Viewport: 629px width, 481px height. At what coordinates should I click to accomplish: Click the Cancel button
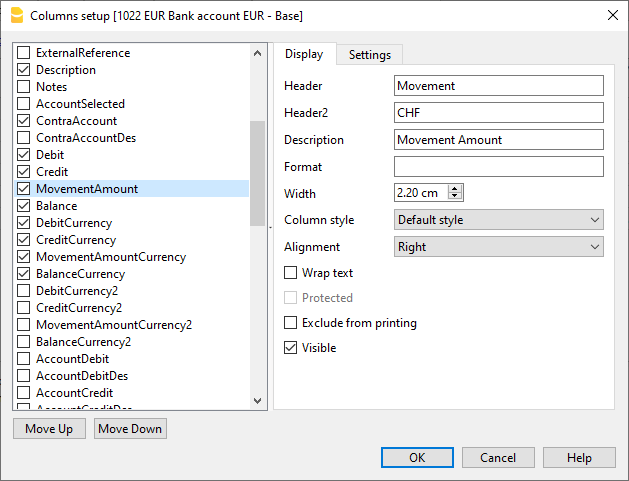pyautogui.click(x=498, y=457)
